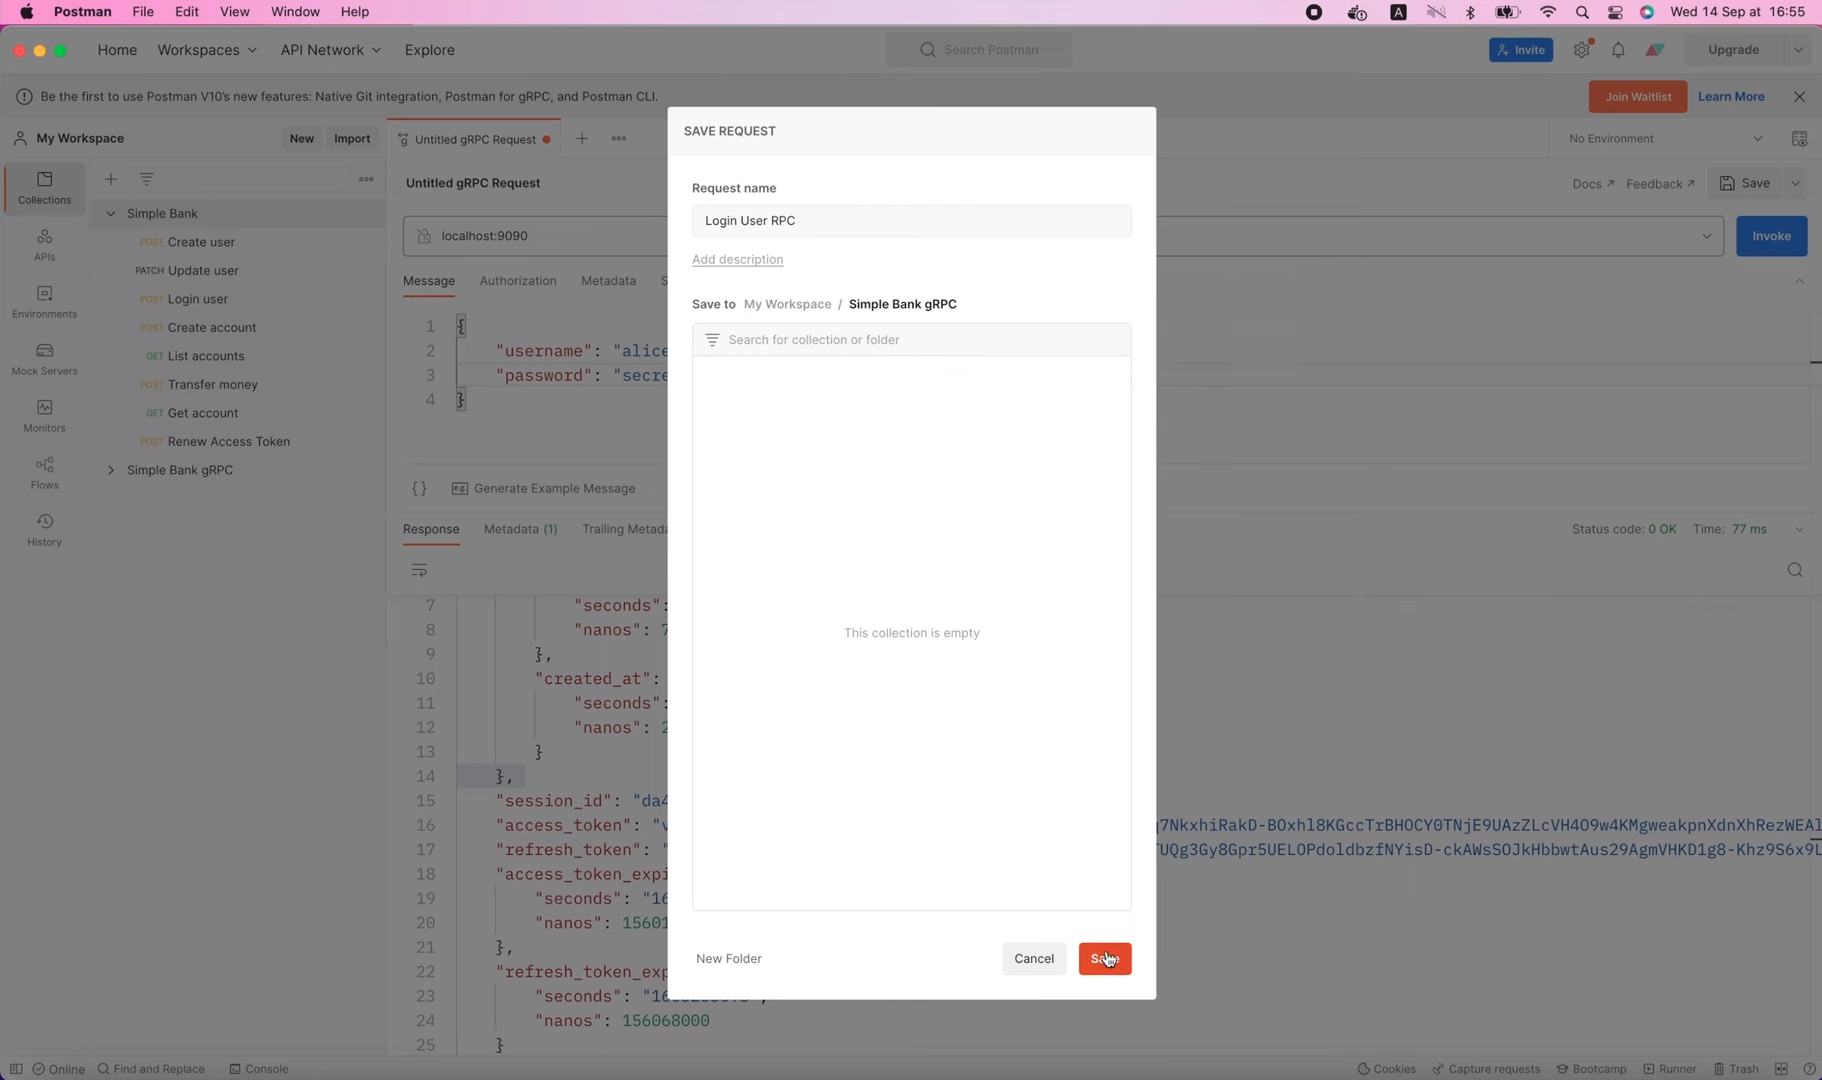Open the No Environment selector

[1666, 139]
